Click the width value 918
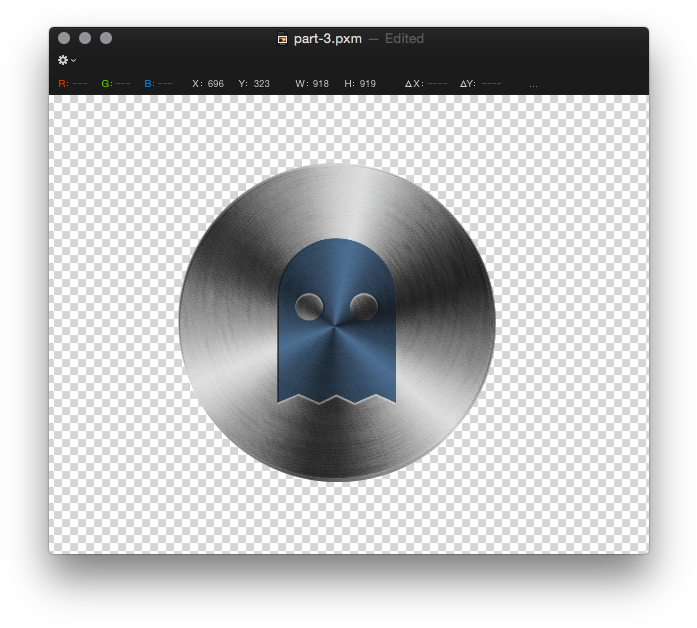Image resolution: width=697 pixels, height=628 pixels. 319,84
